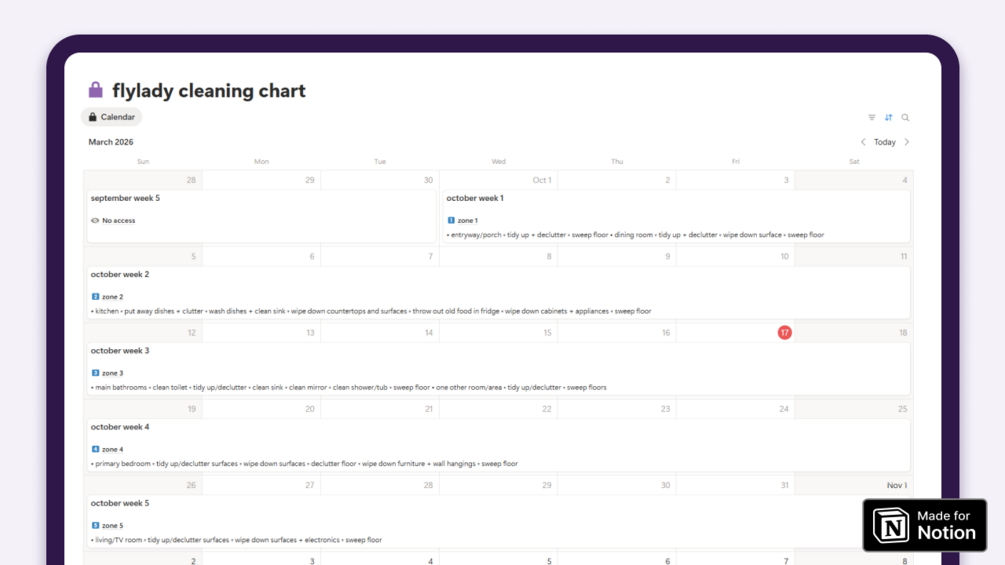This screenshot has width=1005, height=565.
Task: Click the main bathrooms task list text
Action: 349,388
